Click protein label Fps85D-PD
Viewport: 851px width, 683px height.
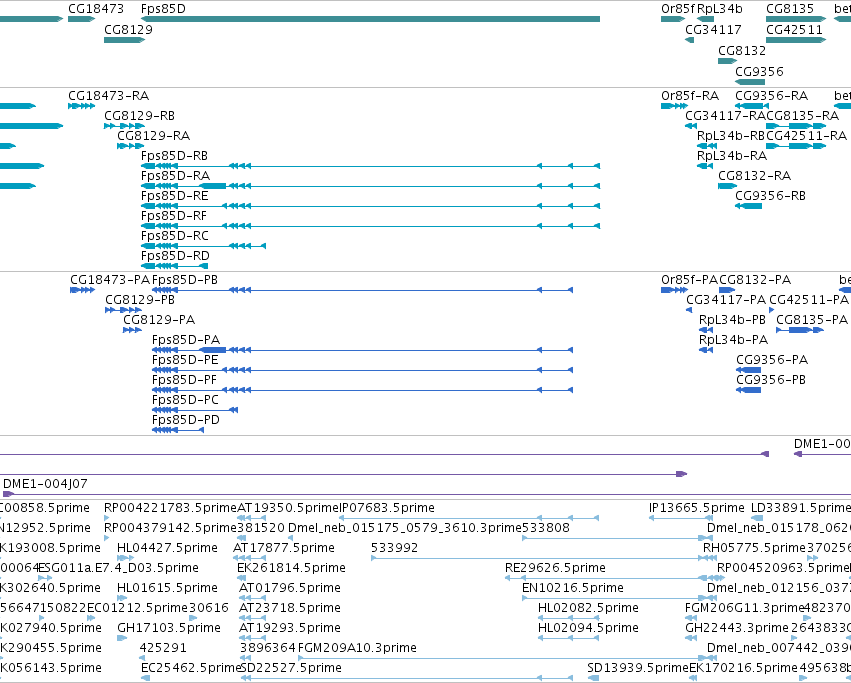tap(186, 421)
